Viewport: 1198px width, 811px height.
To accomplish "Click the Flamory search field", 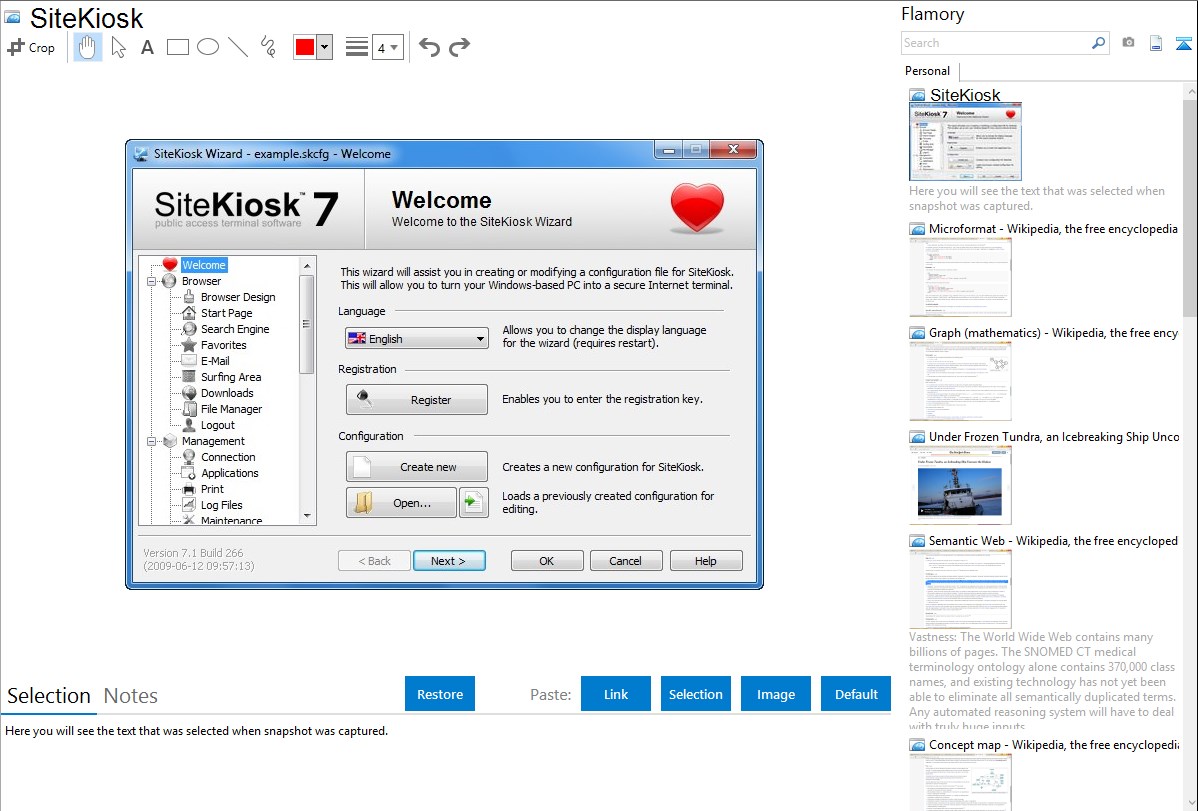I will [995, 43].
